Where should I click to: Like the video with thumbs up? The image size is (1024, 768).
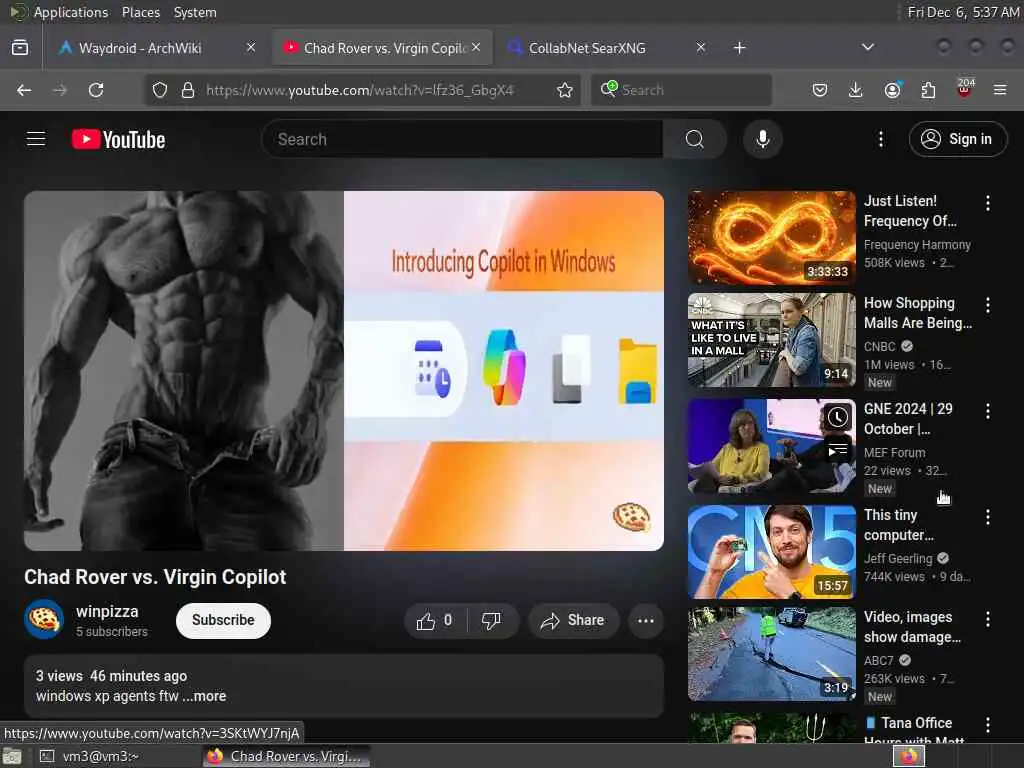tap(435, 620)
